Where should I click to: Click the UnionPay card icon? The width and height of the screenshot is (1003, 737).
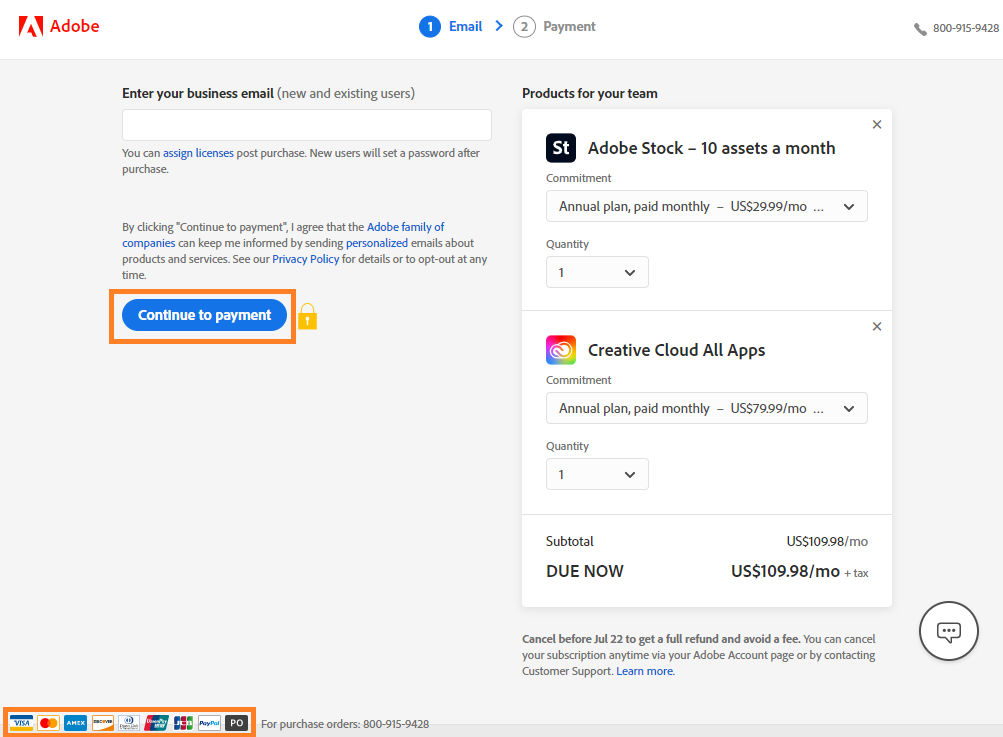[x=156, y=723]
